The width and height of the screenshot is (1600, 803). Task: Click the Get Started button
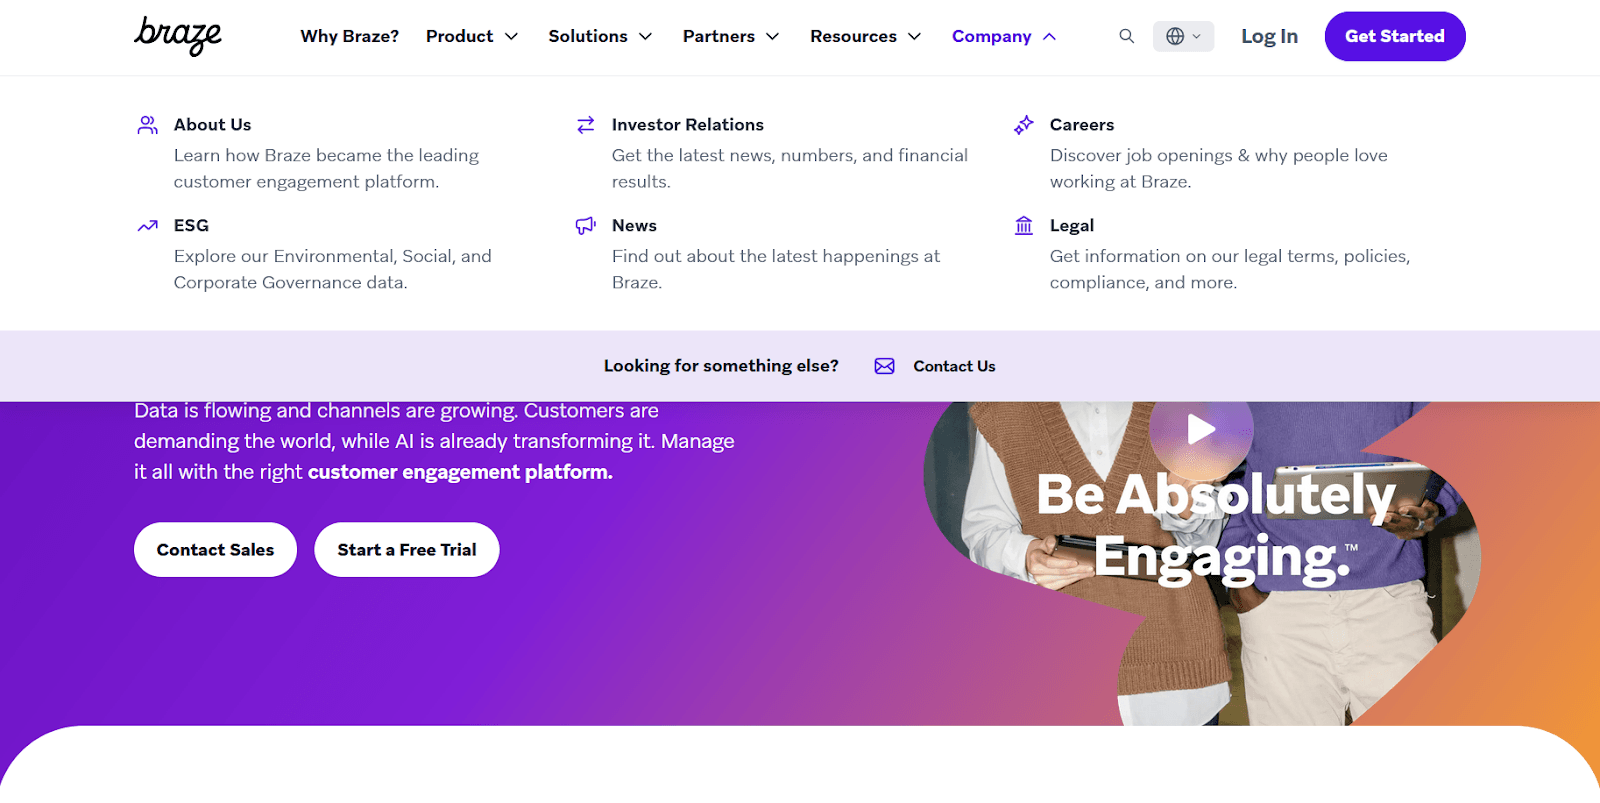[1395, 36]
